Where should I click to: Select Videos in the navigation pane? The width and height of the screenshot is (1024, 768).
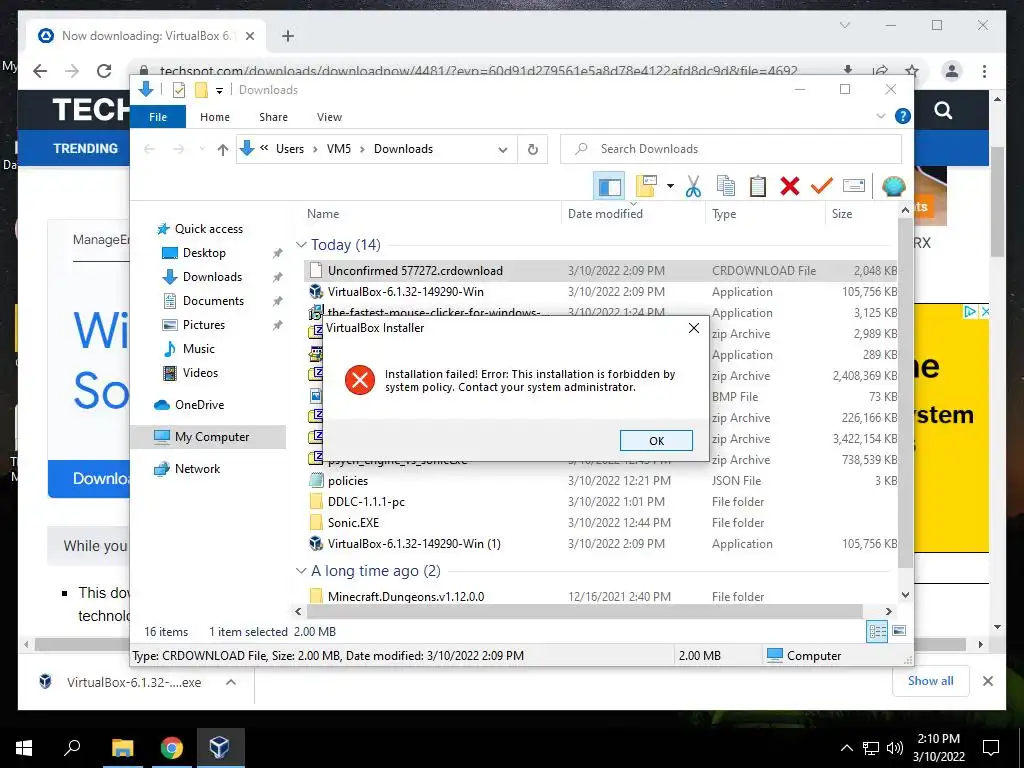(200, 373)
